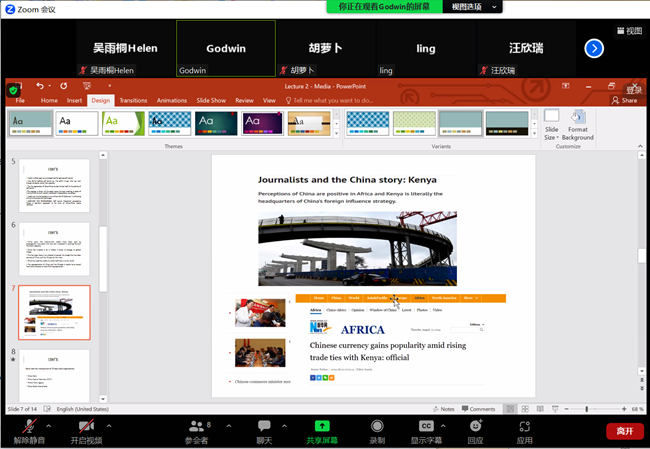Open the 视图 layout view menu
The height and width of the screenshot is (449, 650).
click(629, 31)
